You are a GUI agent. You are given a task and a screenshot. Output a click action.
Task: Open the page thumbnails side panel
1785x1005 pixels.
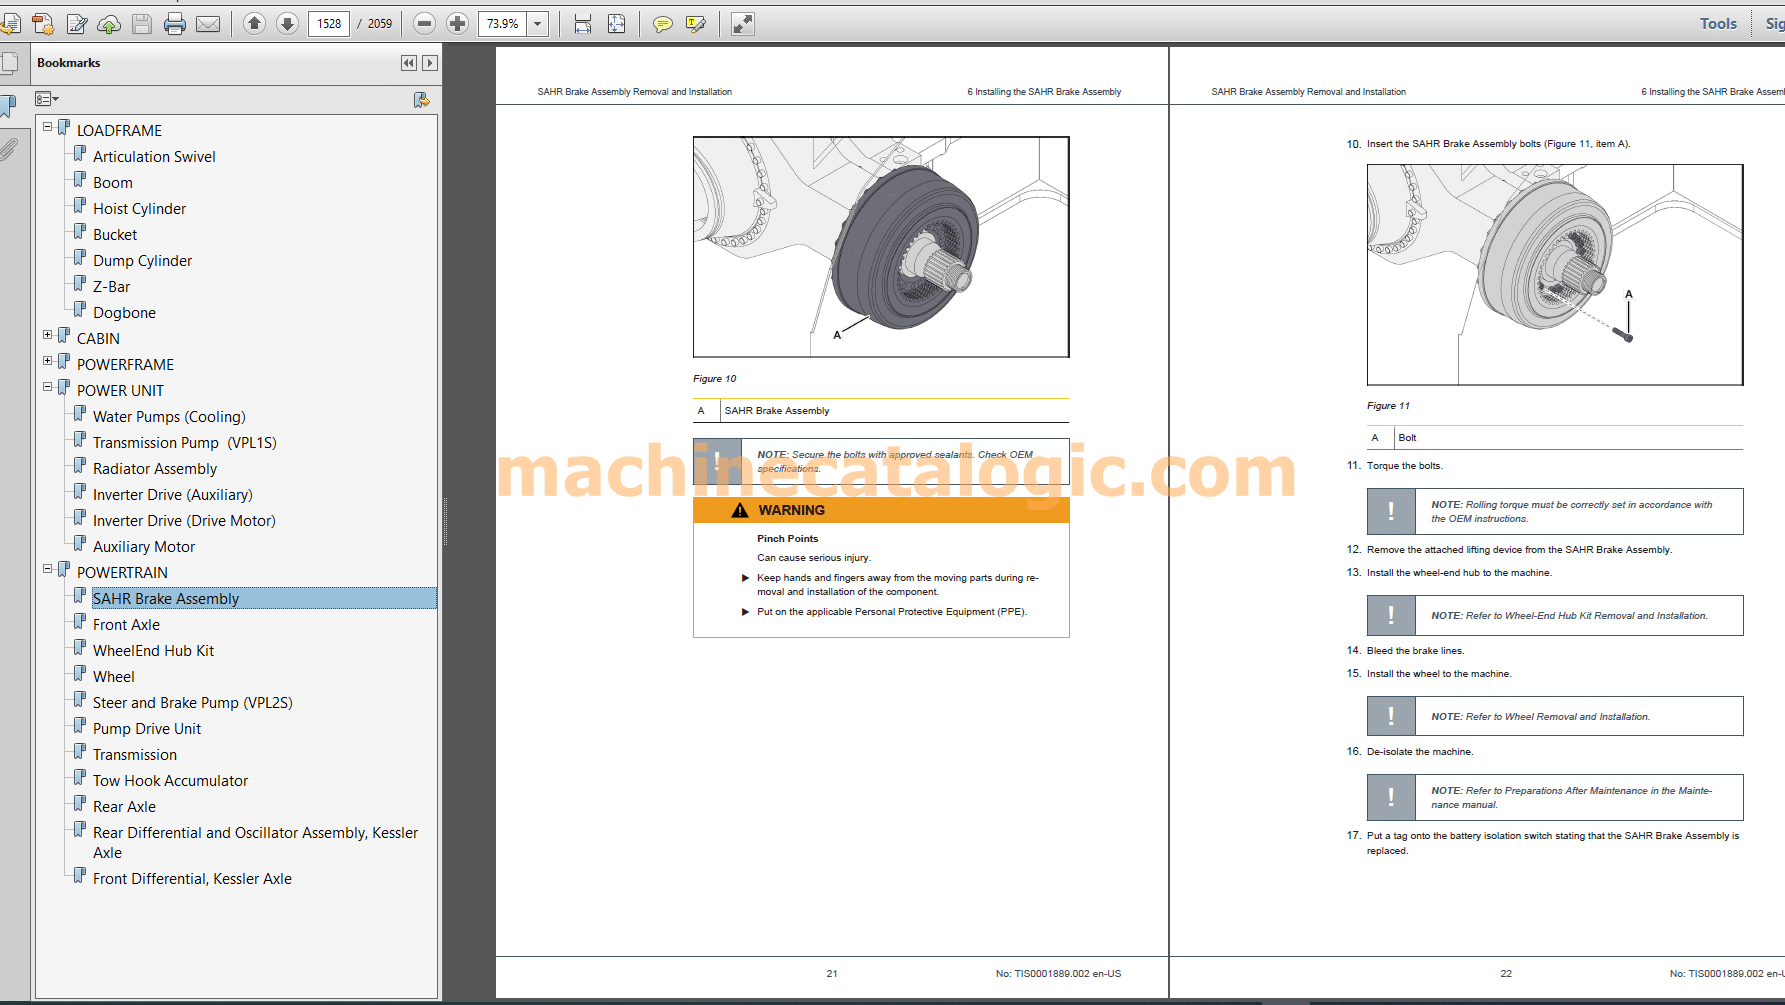pyautogui.click(x=9, y=65)
